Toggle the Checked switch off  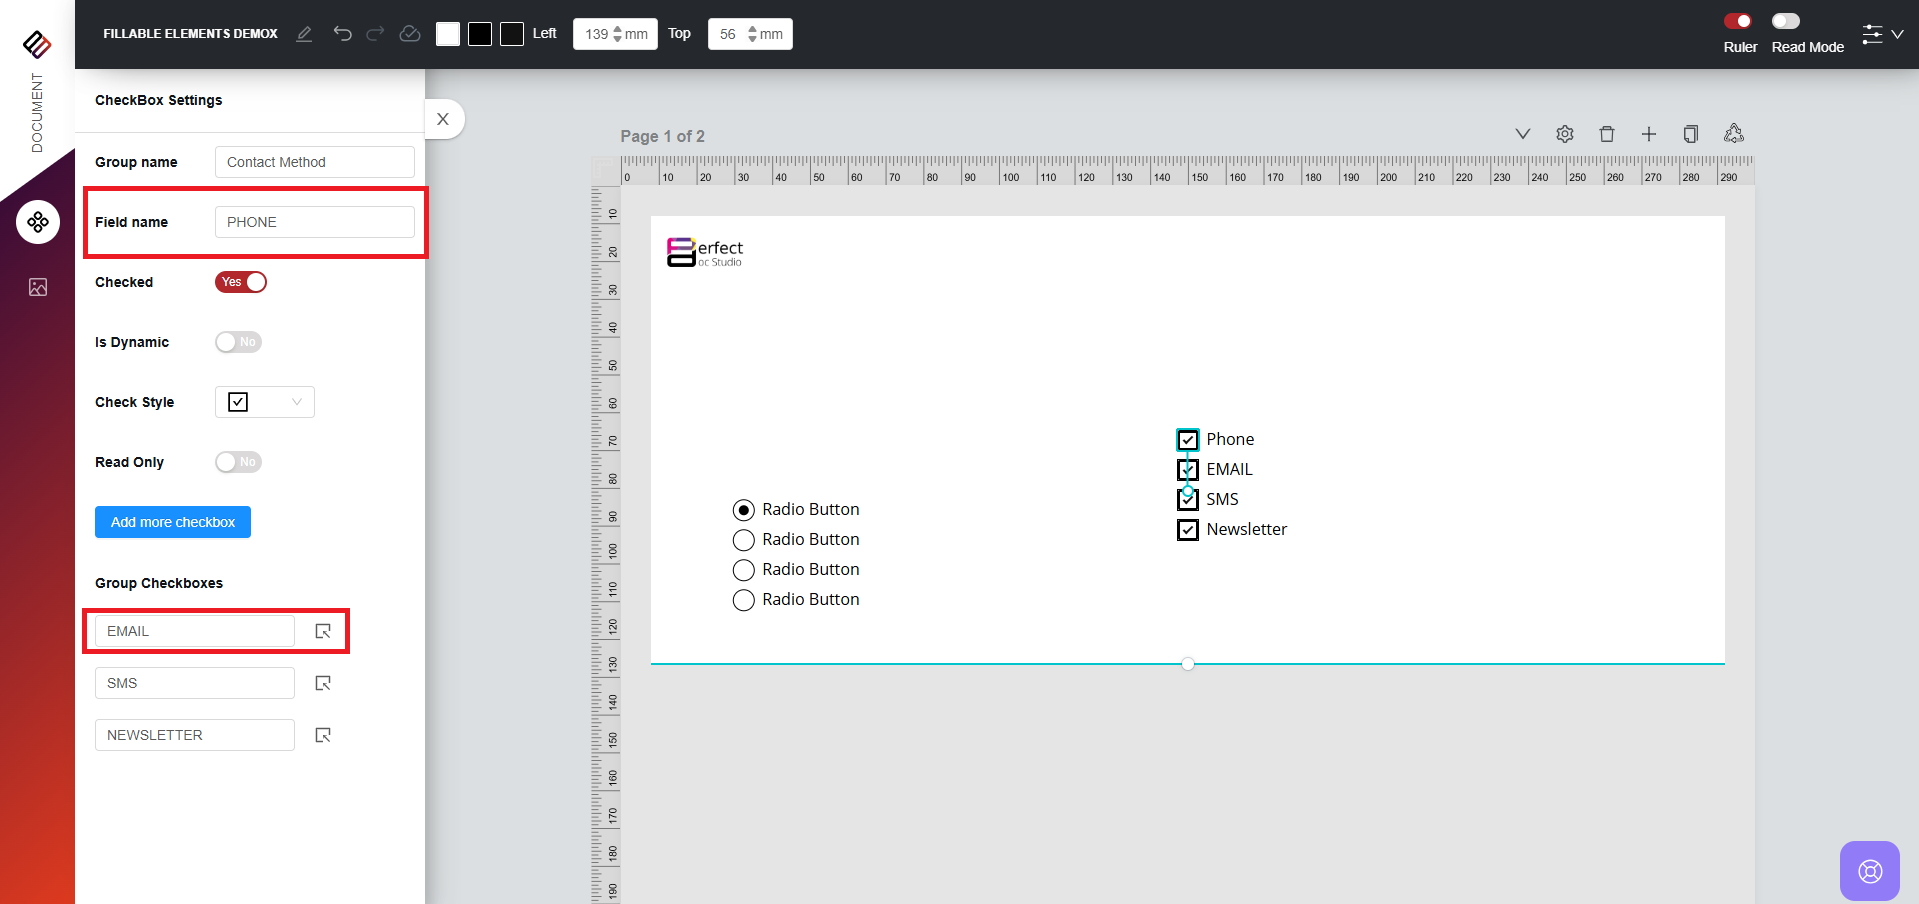click(x=241, y=282)
